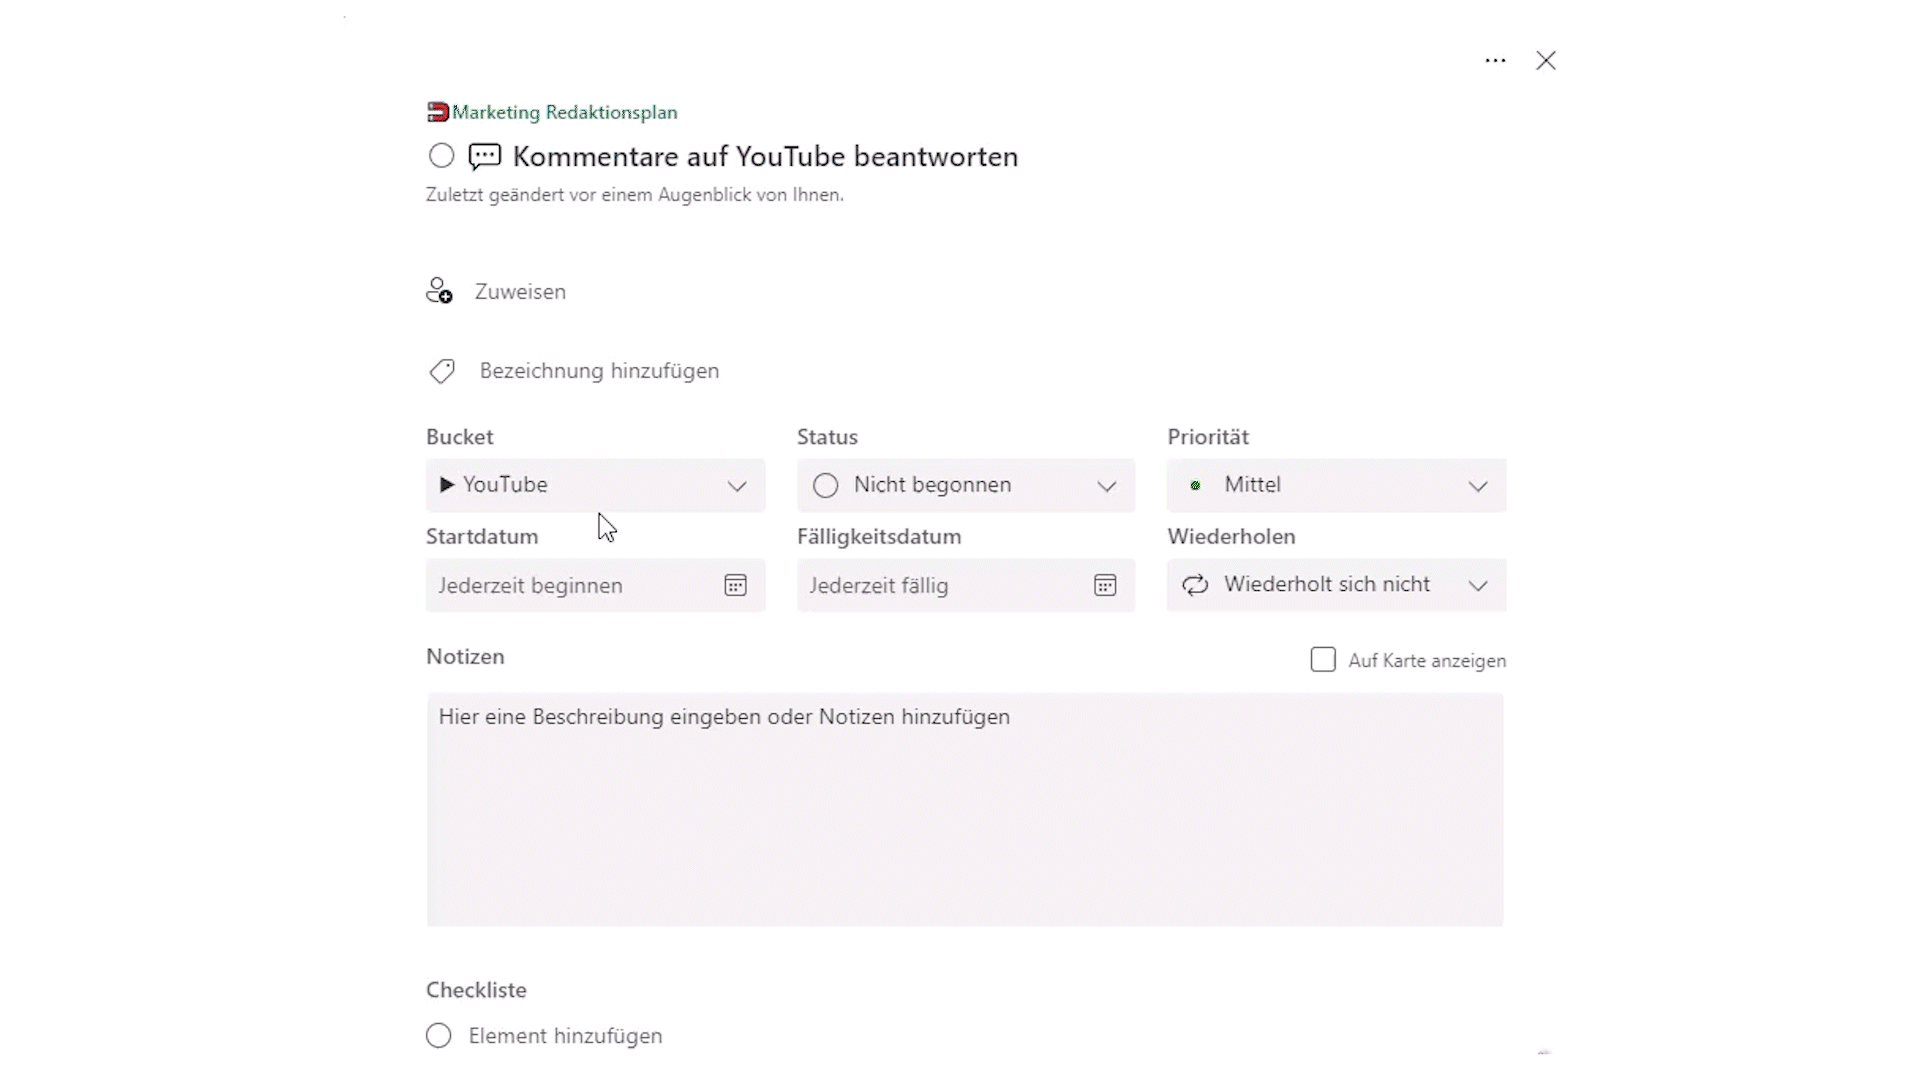Screen dimensions: 1920x1080
Task: Click the start date calendar icon
Action: coord(736,584)
